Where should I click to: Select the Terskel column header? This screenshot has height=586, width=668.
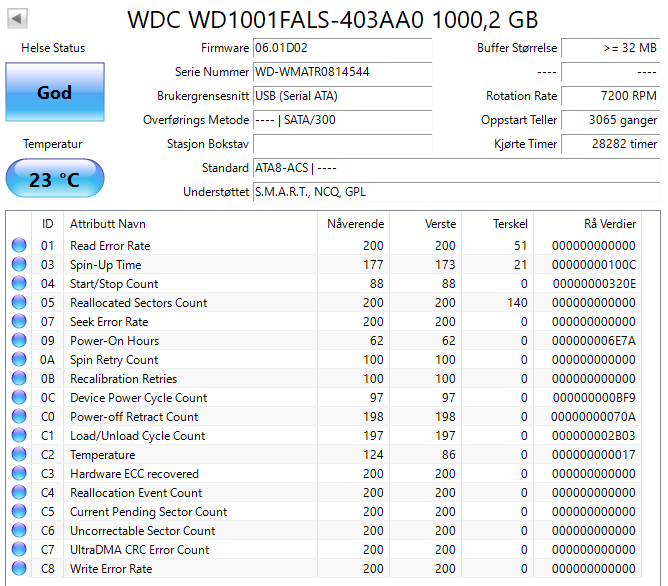tap(510, 223)
